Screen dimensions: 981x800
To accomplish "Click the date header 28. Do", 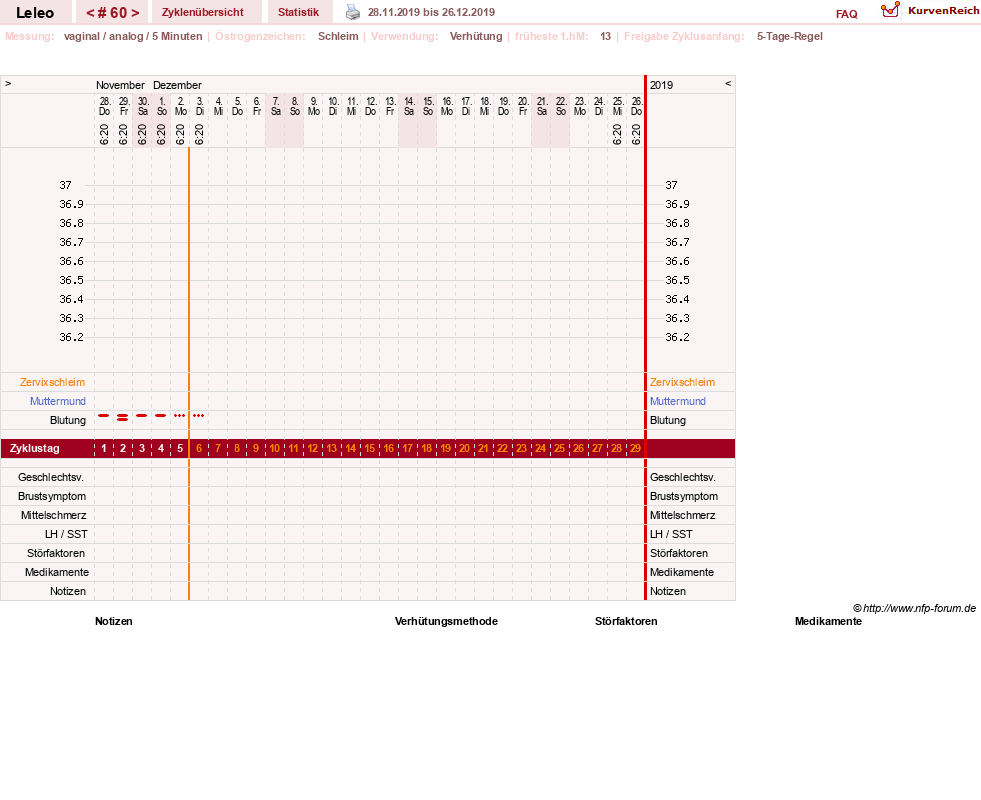I will tap(104, 106).
